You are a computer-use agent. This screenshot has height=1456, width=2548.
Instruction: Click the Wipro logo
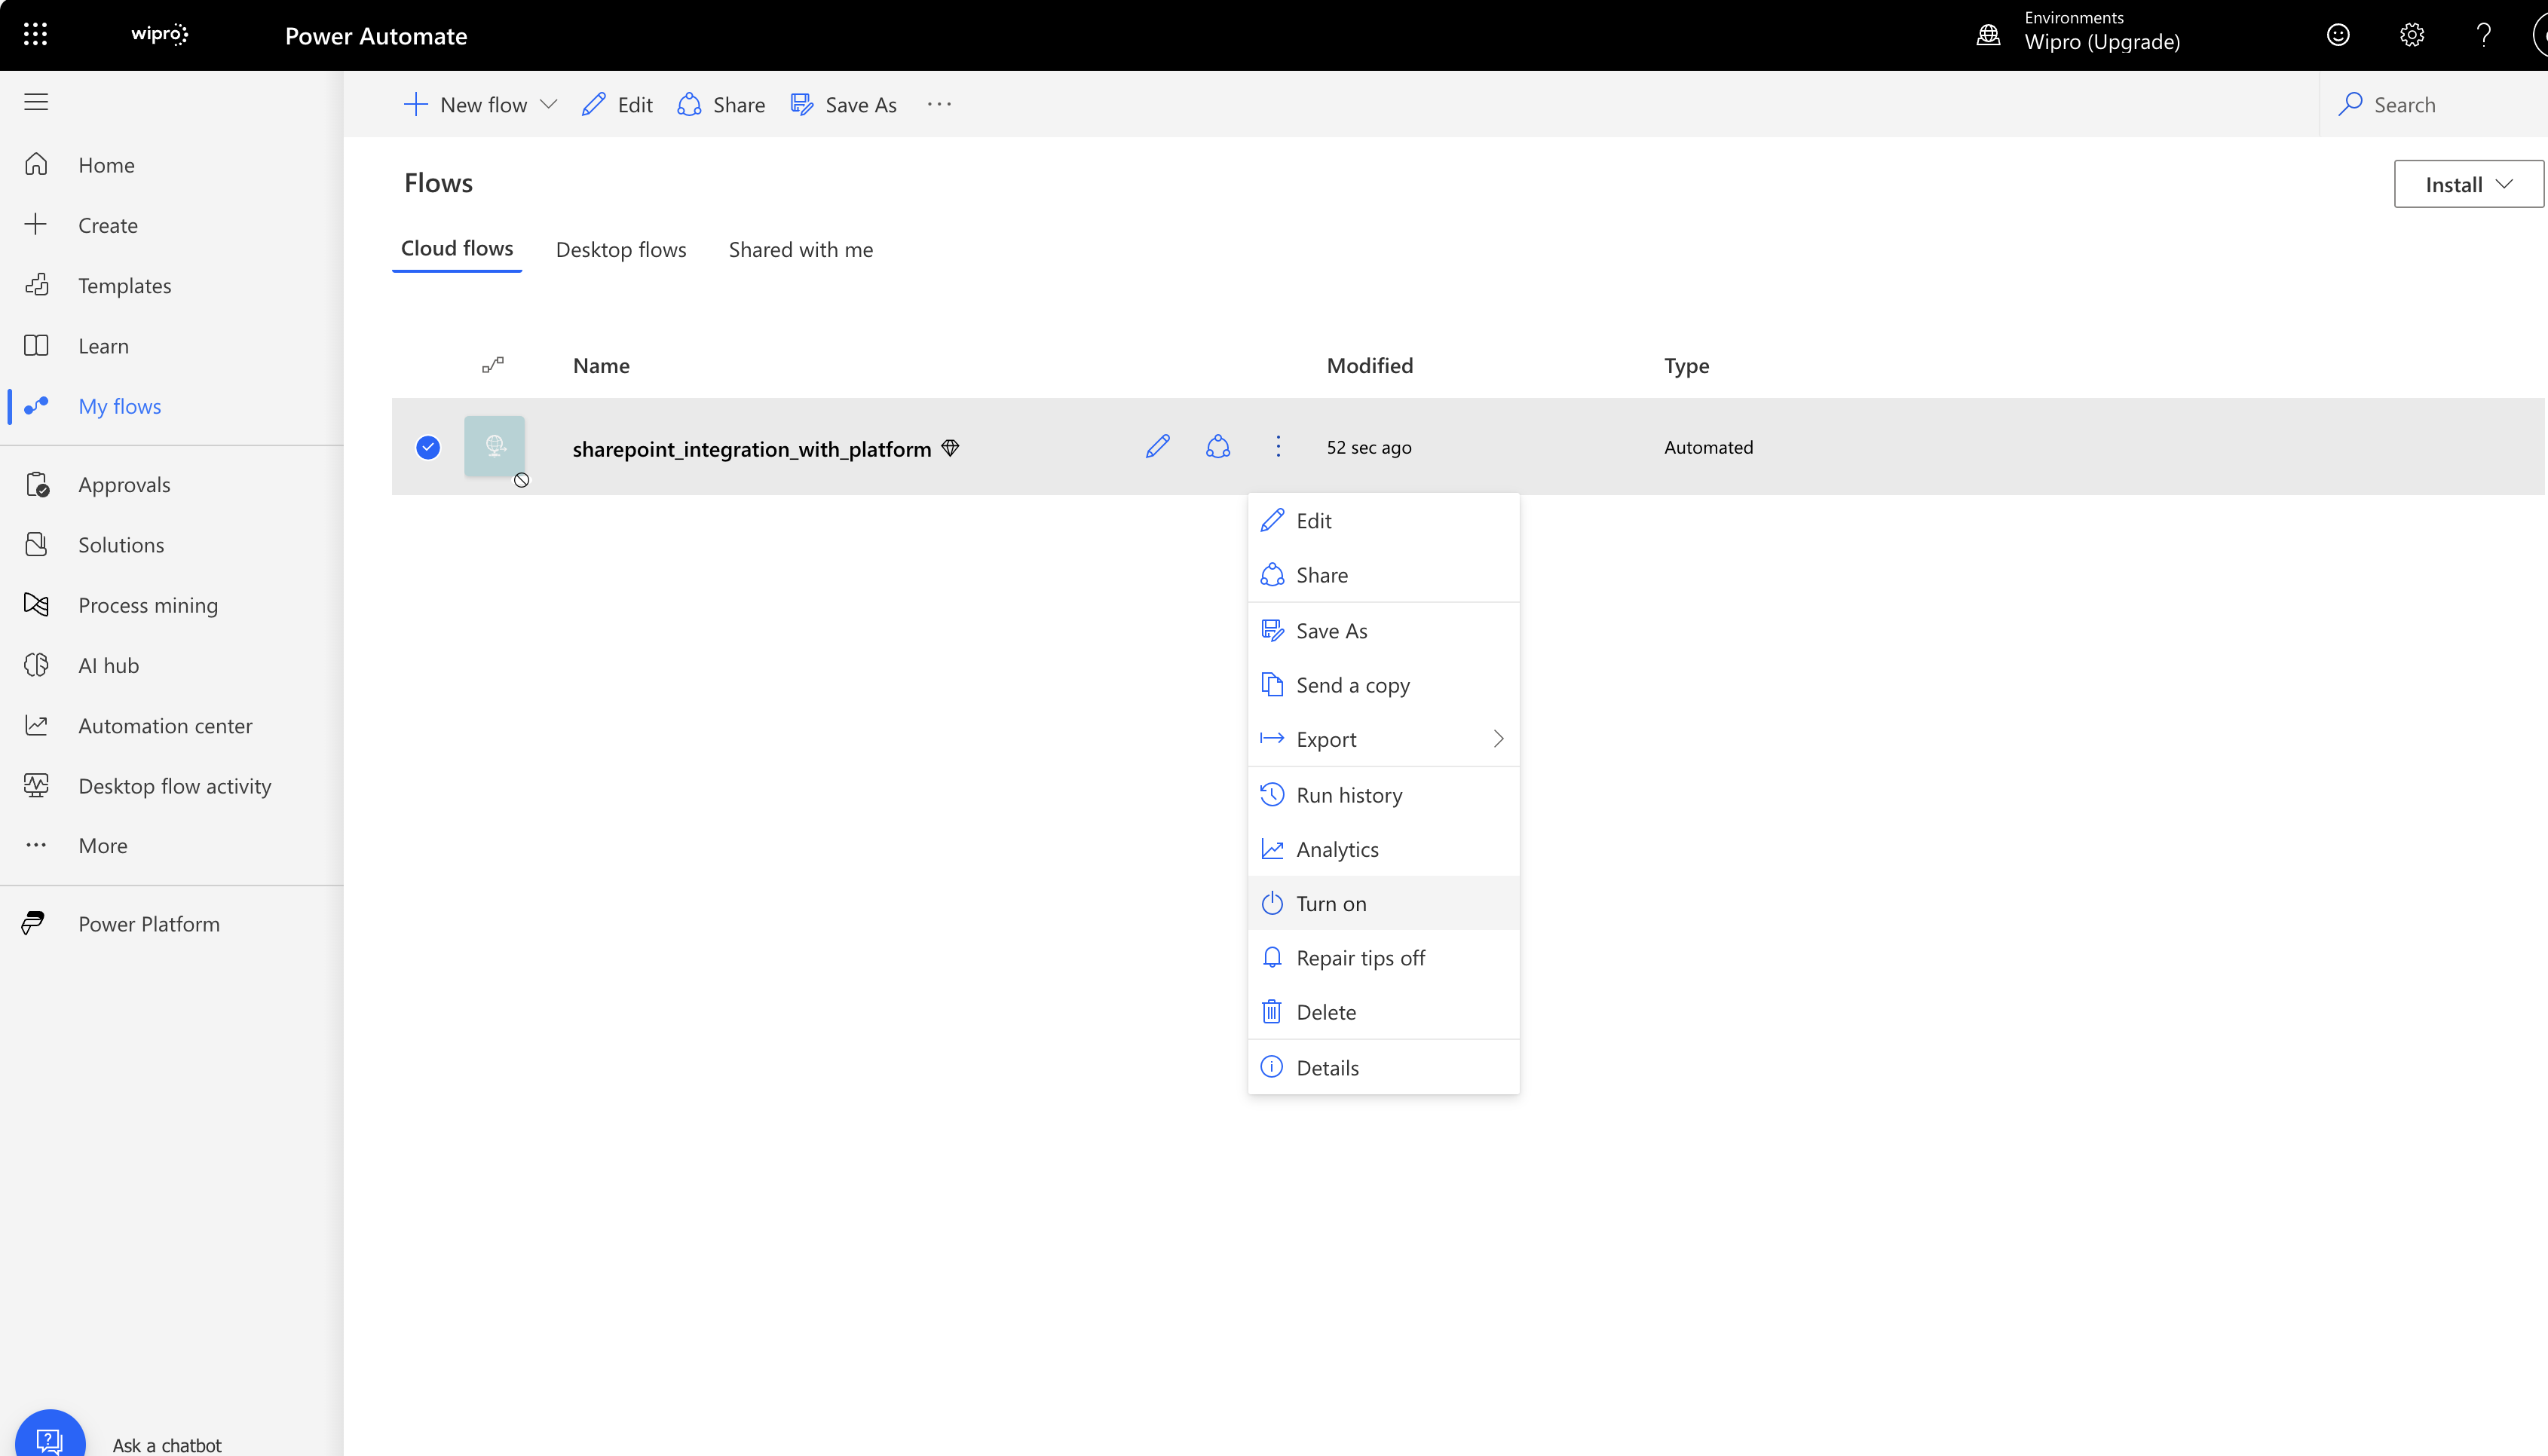point(160,35)
